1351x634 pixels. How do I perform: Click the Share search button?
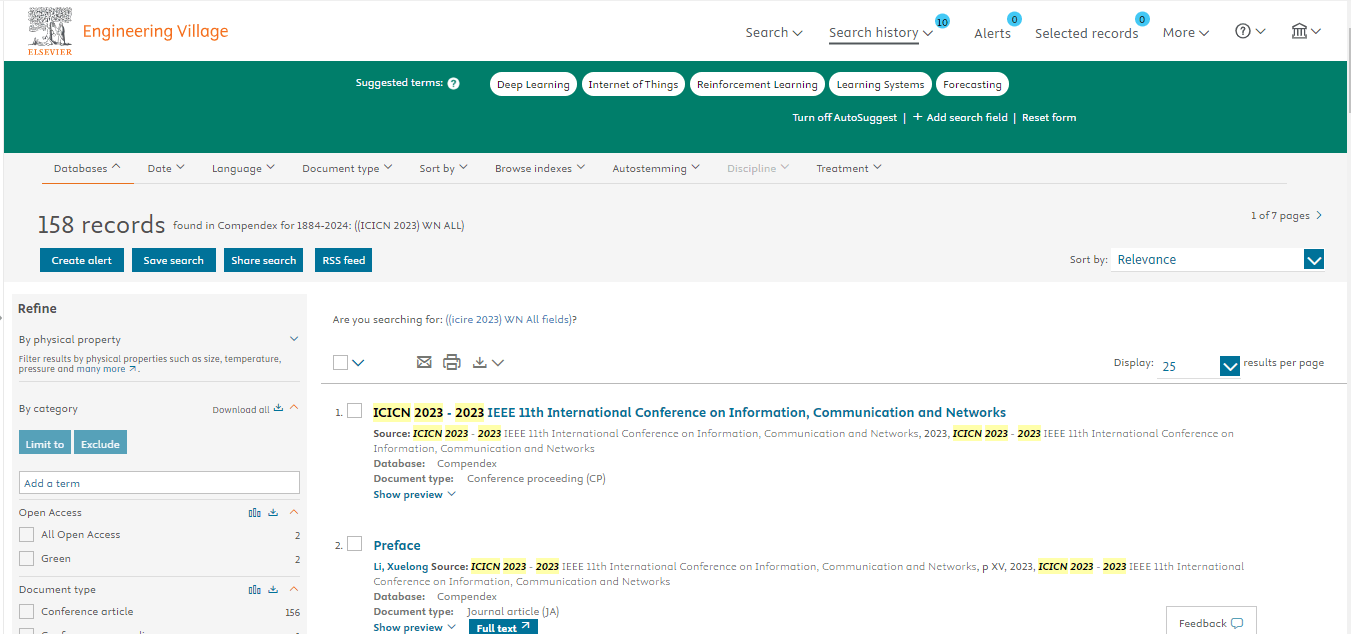point(264,260)
